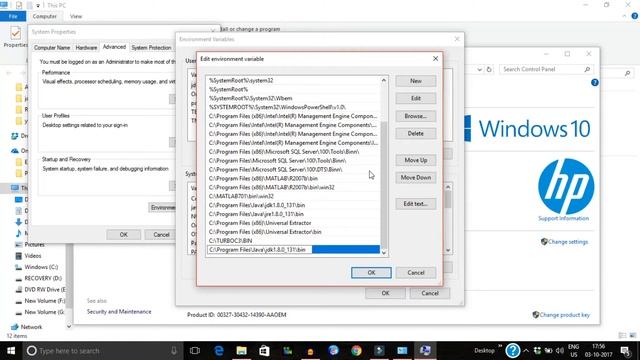The height and width of the screenshot is (360, 640).
Task: Open Microsoft Store from the taskbar
Action: (264, 351)
